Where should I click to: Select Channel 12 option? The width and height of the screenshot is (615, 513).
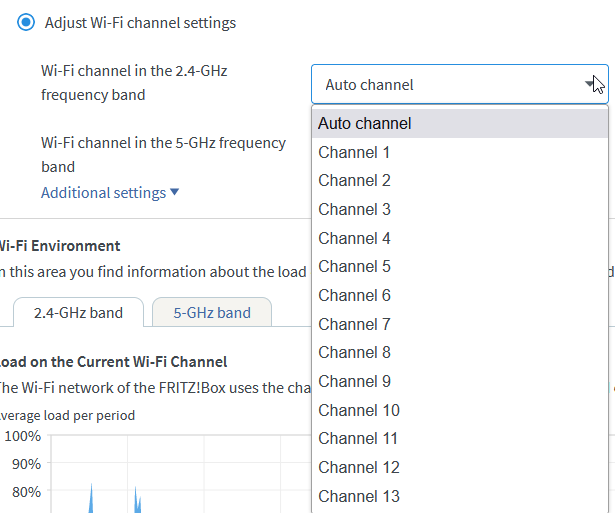pos(460,467)
